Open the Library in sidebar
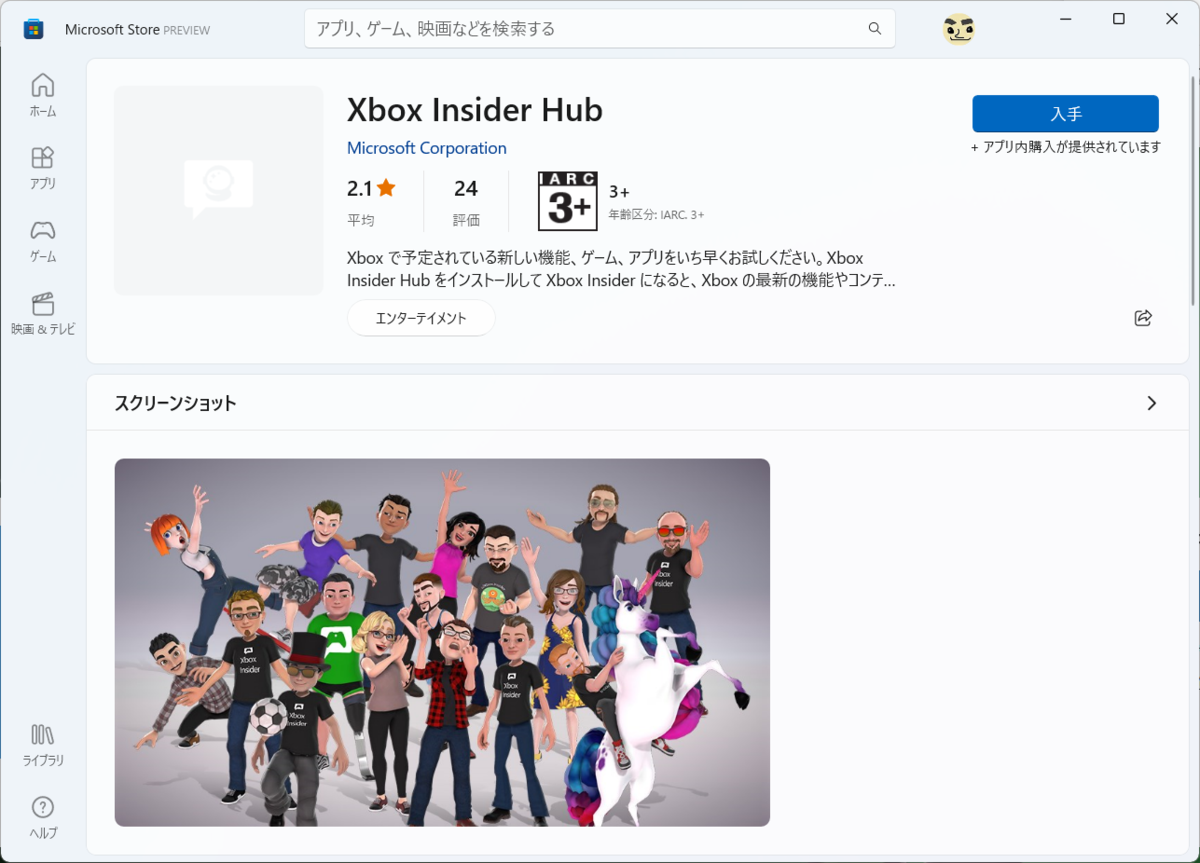This screenshot has height=863, width=1200. (x=43, y=745)
